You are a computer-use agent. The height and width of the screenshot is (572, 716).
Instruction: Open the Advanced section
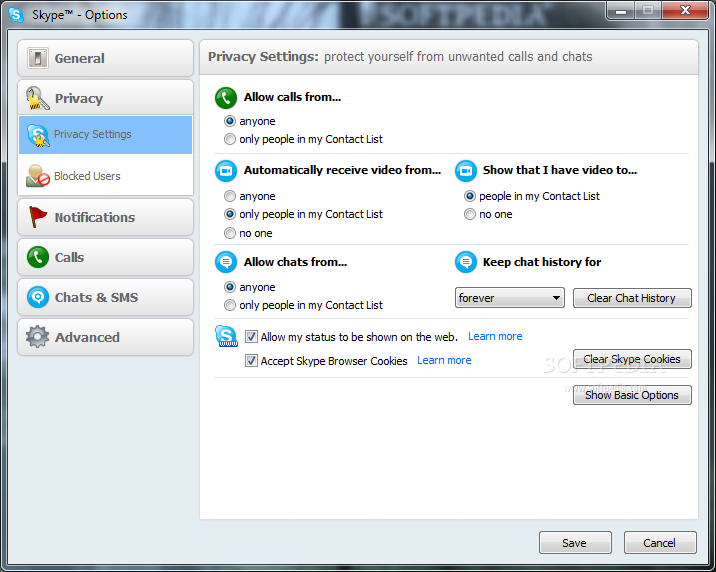click(x=105, y=337)
